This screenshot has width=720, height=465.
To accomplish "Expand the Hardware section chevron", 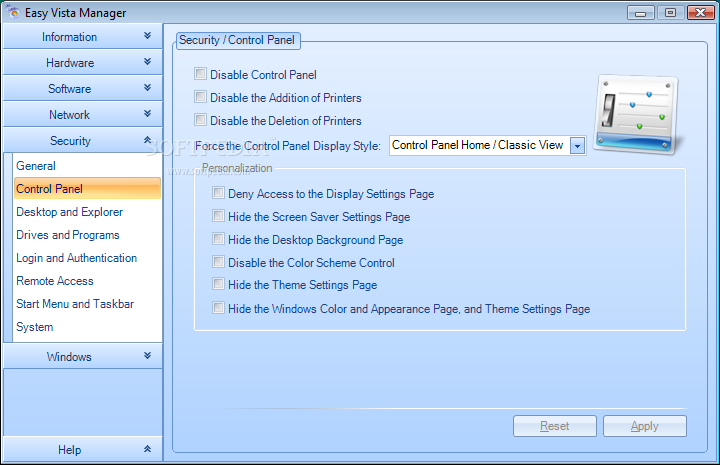I will [x=147, y=62].
